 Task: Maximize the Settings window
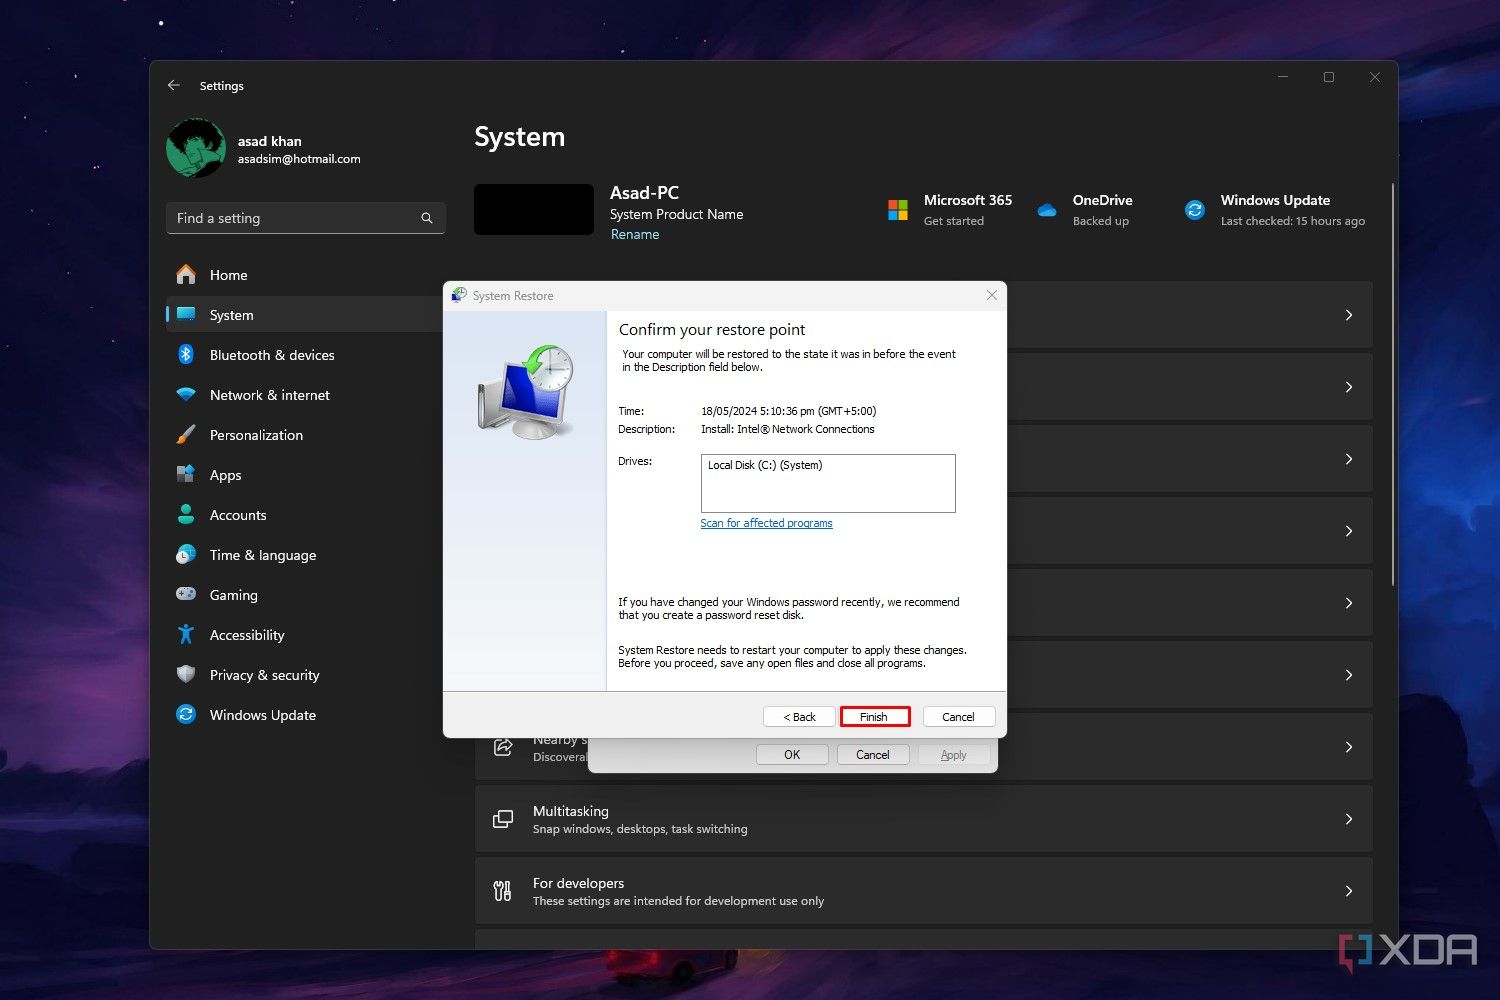pyautogui.click(x=1329, y=77)
